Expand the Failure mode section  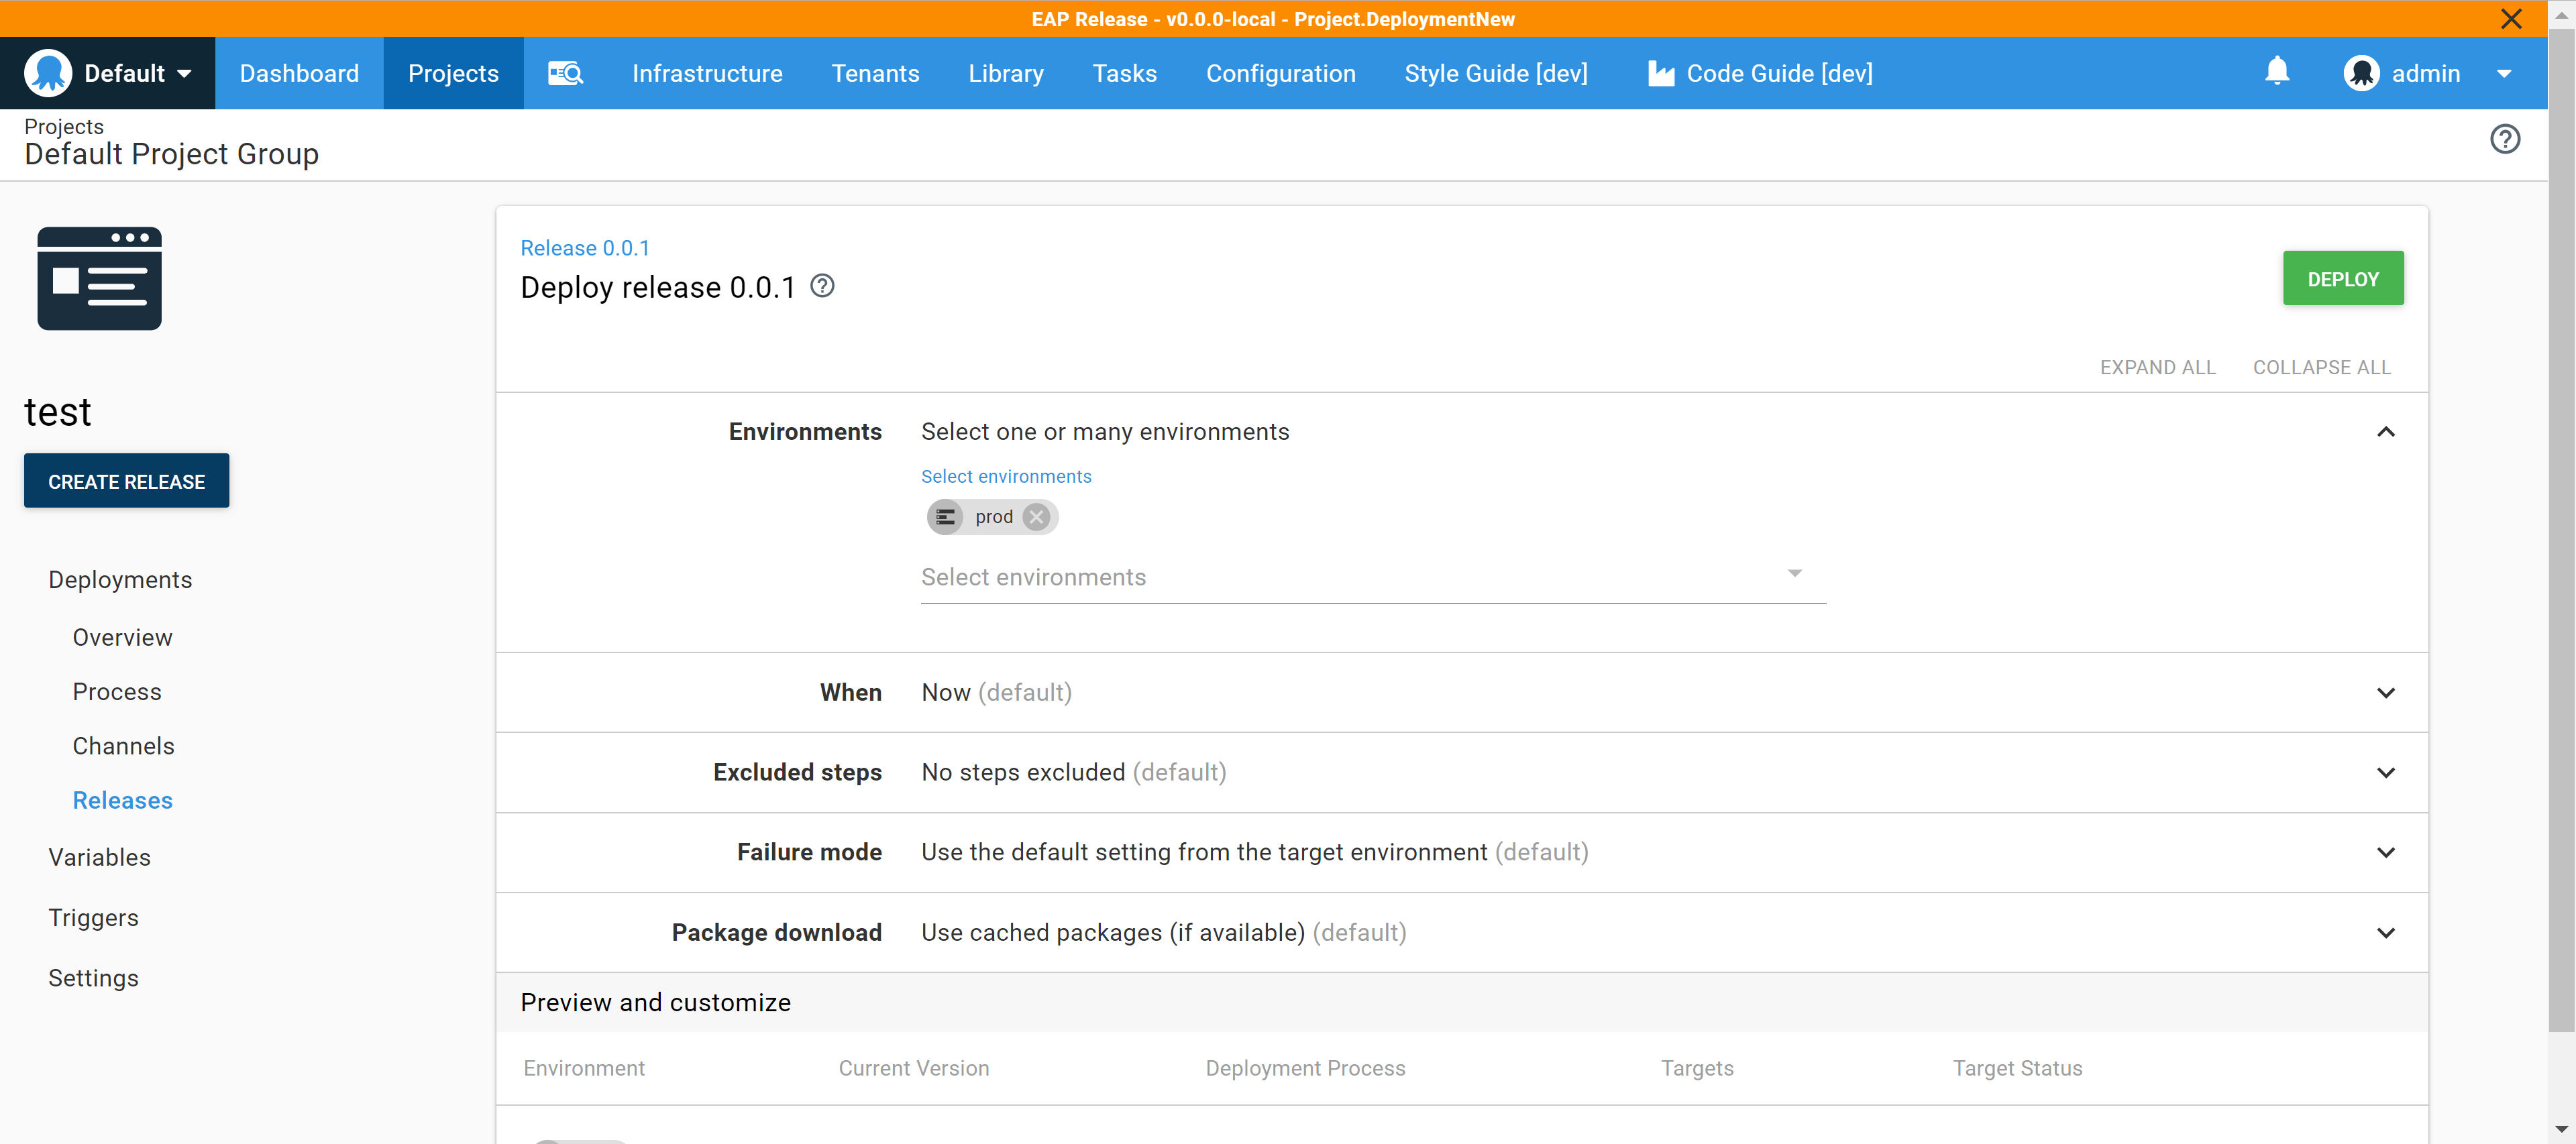(x=2385, y=853)
